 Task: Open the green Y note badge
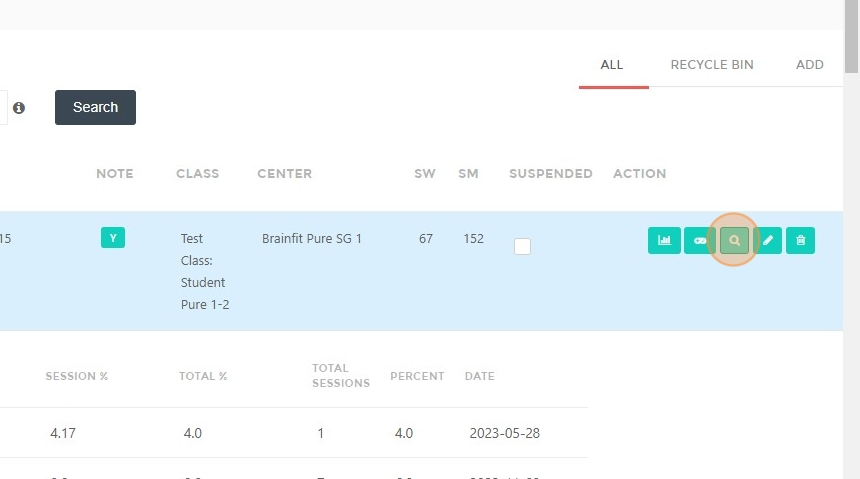click(x=113, y=238)
